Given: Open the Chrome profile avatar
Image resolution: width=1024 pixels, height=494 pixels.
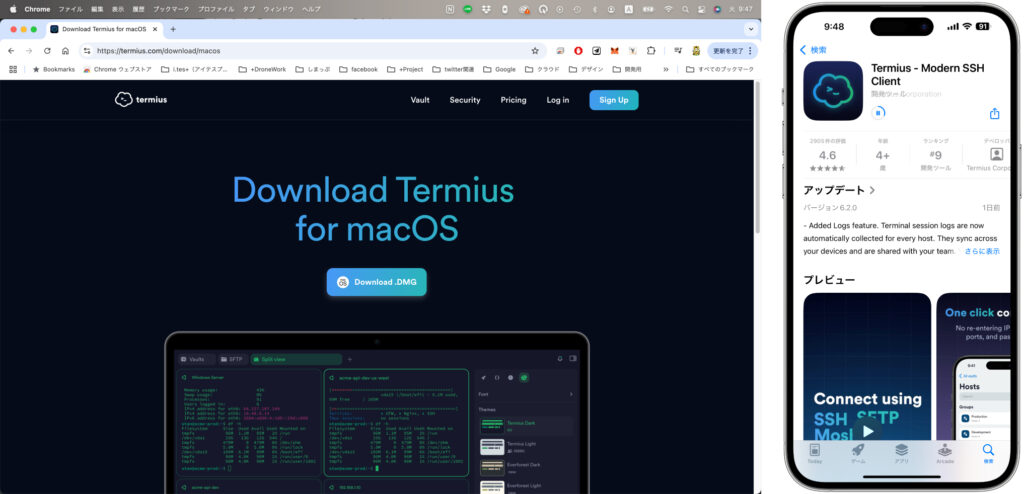Looking at the screenshot, I should (696, 51).
